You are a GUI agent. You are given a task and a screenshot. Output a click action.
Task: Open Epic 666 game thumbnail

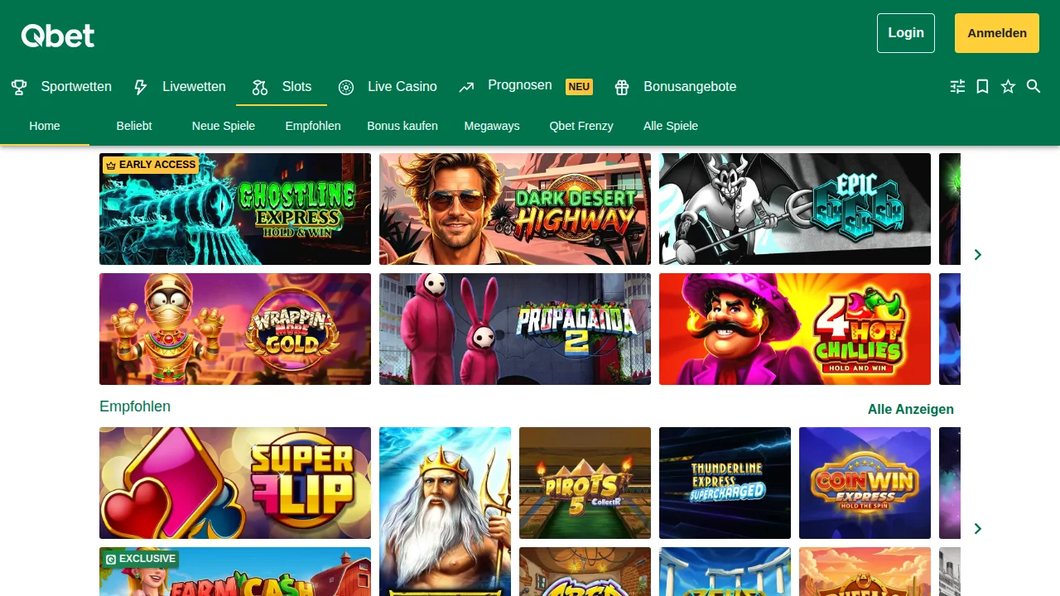pos(795,209)
